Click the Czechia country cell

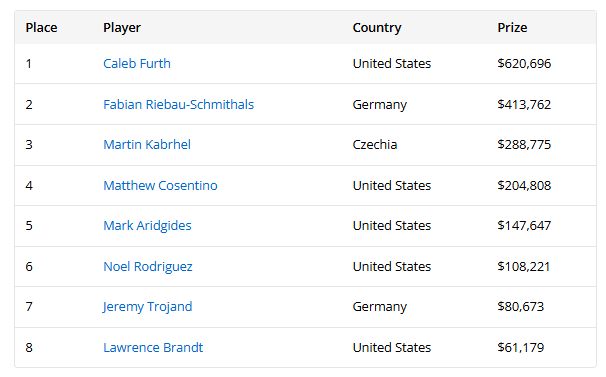(375, 145)
